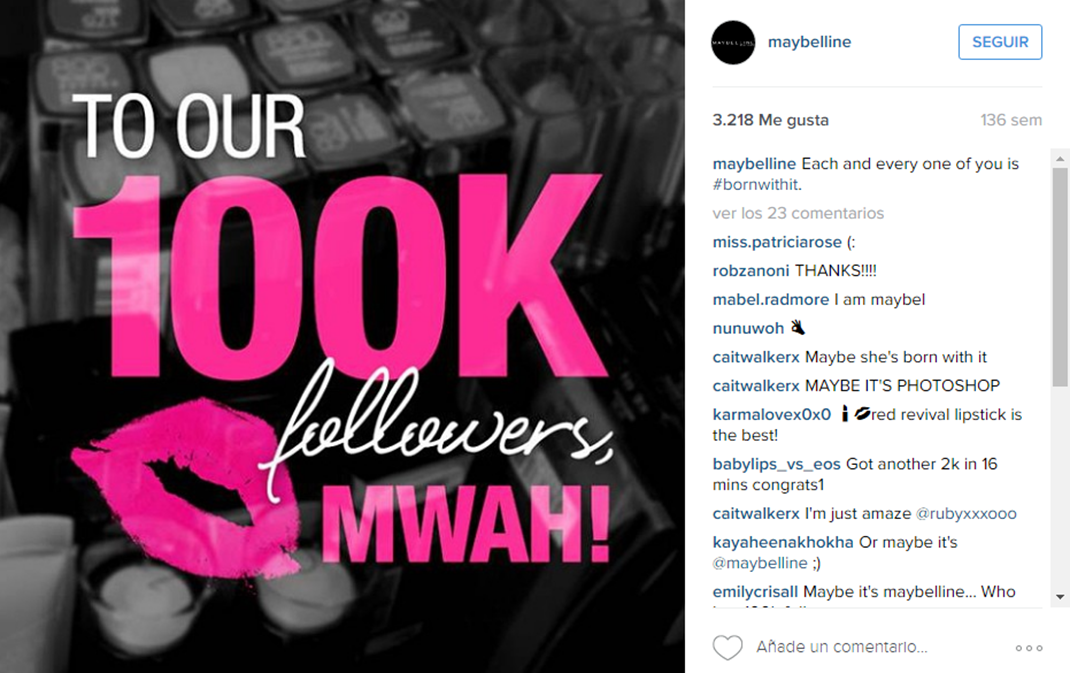Expand 'ver los 23 comentarios'
This screenshot has width=1070, height=673.
(x=798, y=213)
